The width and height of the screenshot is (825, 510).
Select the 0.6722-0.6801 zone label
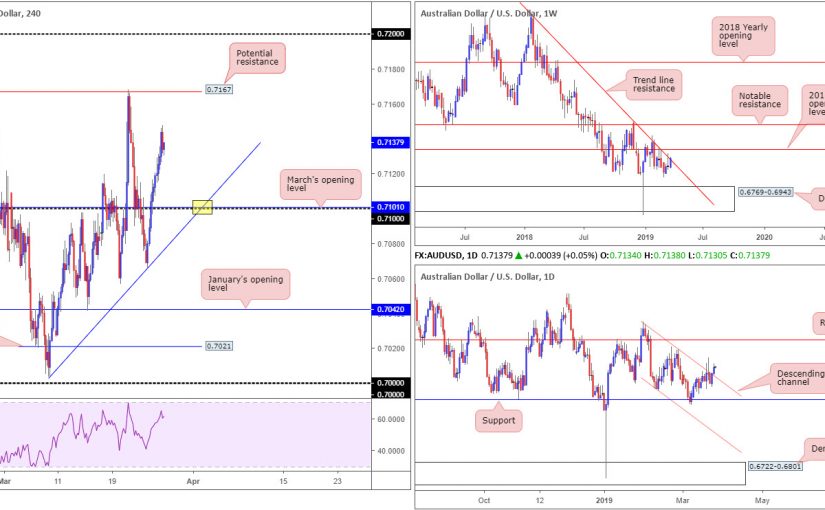[x=778, y=466]
